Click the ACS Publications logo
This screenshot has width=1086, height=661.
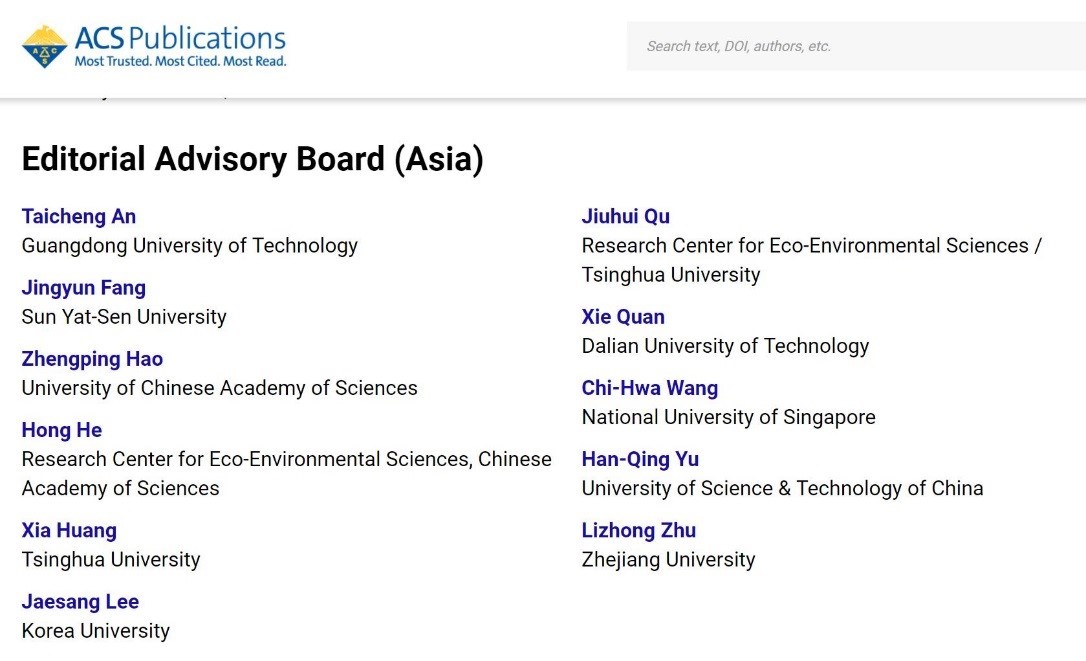[x=154, y=46]
